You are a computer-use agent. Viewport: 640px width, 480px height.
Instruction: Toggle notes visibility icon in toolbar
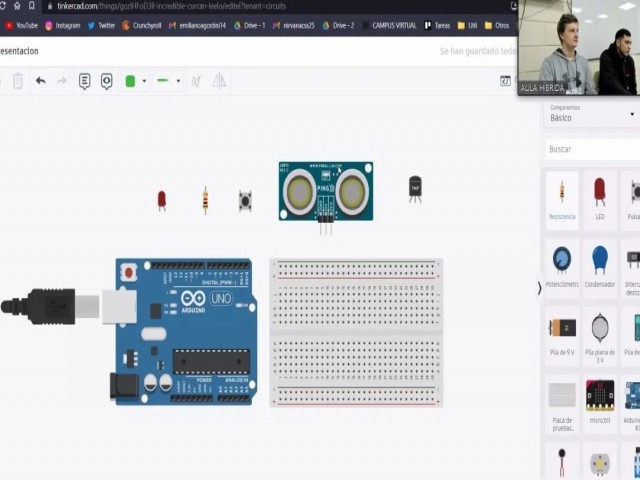point(107,81)
